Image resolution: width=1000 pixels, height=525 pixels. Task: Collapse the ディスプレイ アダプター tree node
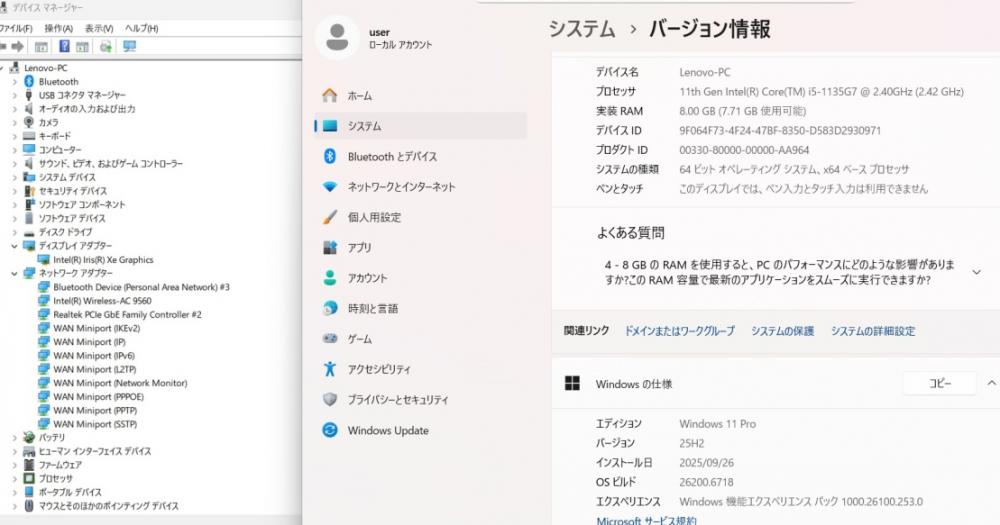pos(14,246)
